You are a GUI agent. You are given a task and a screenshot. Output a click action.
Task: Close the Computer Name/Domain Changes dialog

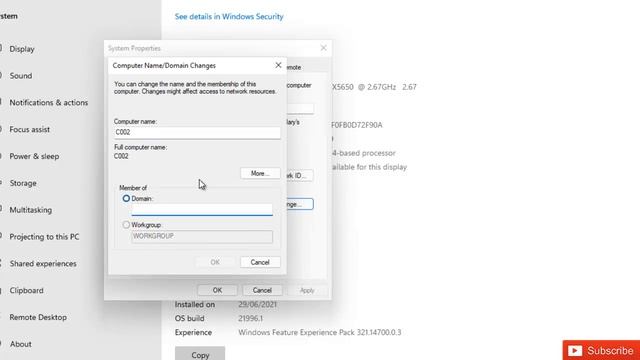(278, 65)
